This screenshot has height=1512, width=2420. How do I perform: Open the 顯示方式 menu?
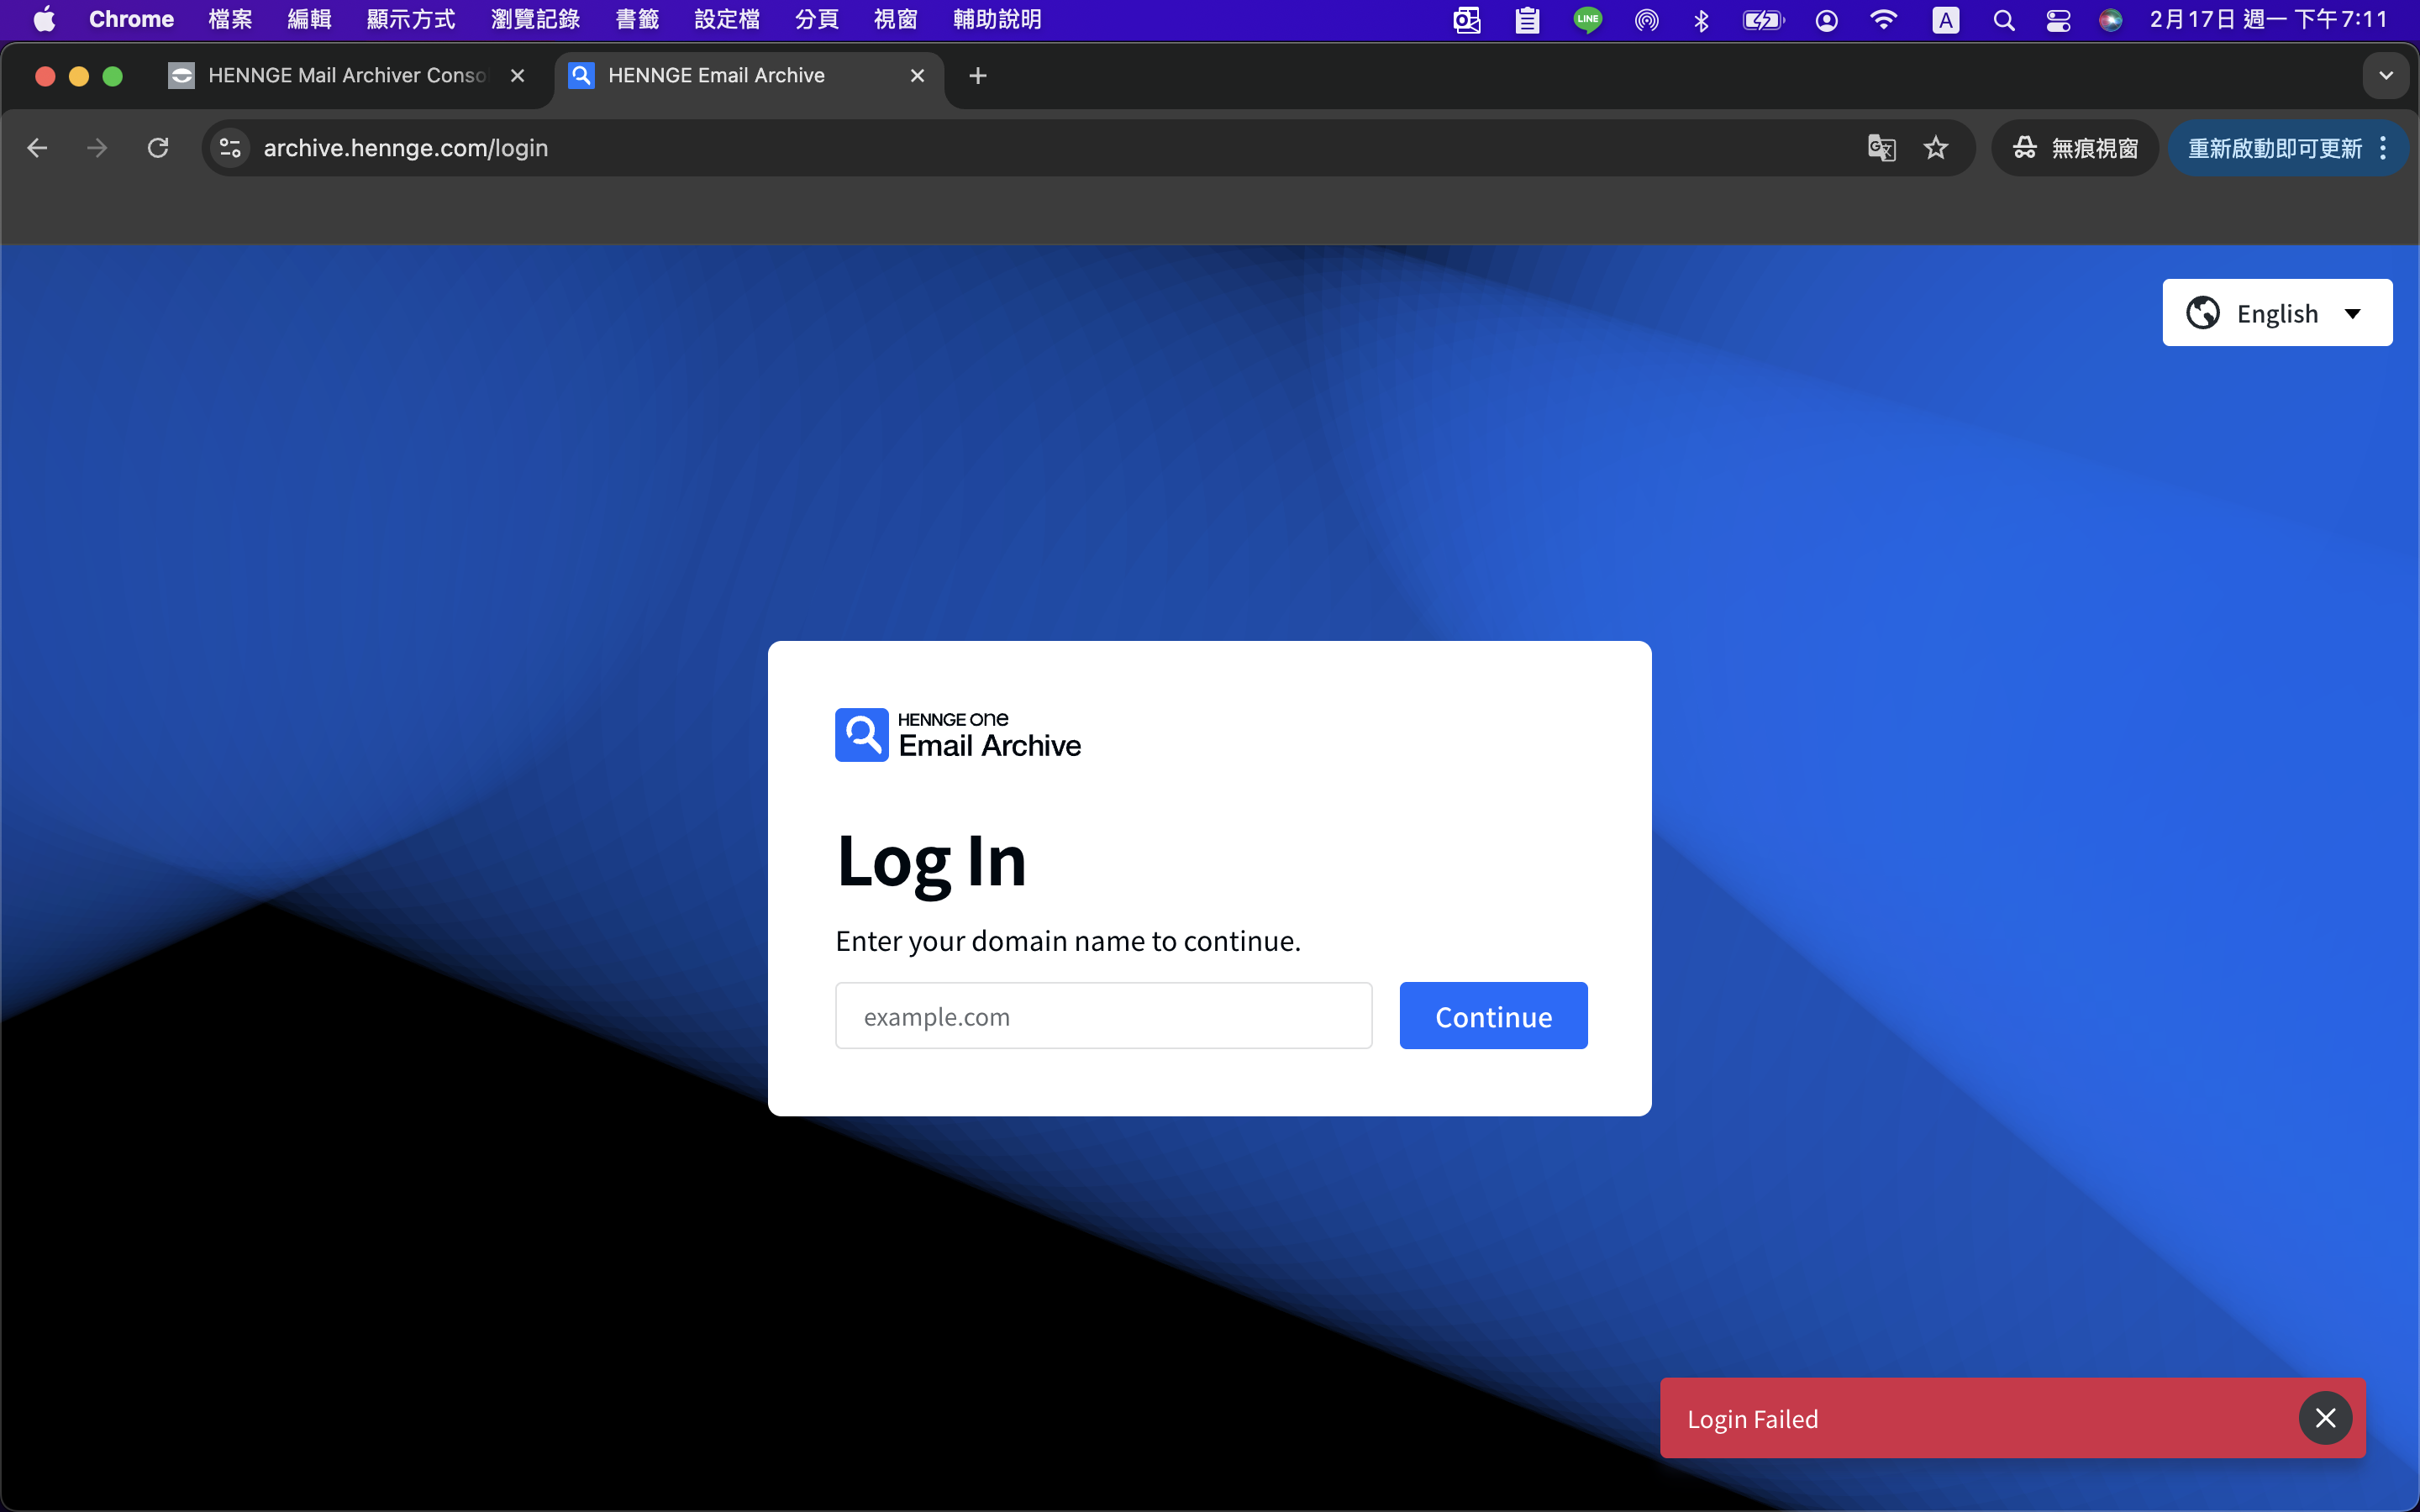[410, 19]
